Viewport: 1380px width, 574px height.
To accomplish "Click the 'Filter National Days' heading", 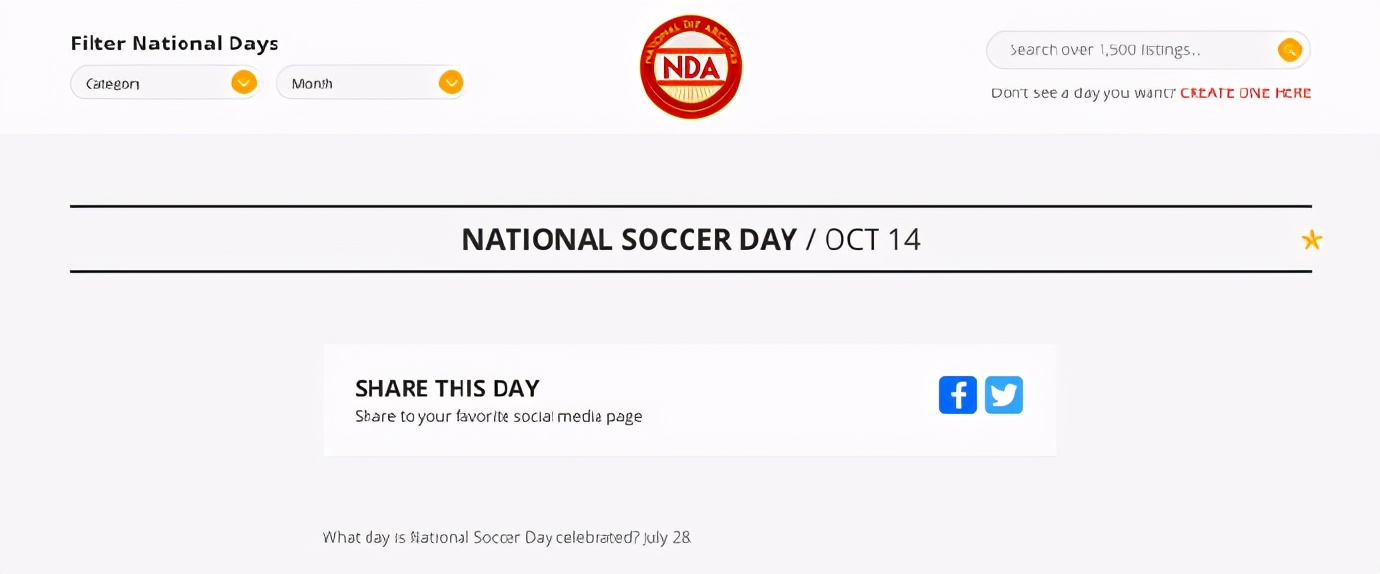I will tap(174, 43).
